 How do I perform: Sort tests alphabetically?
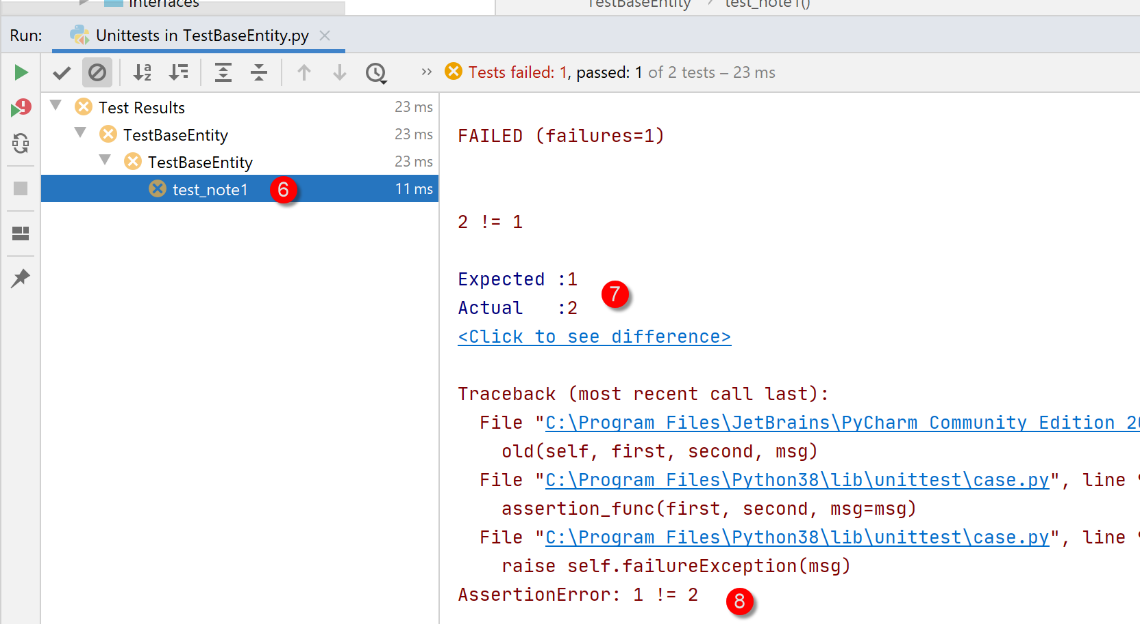coord(142,72)
